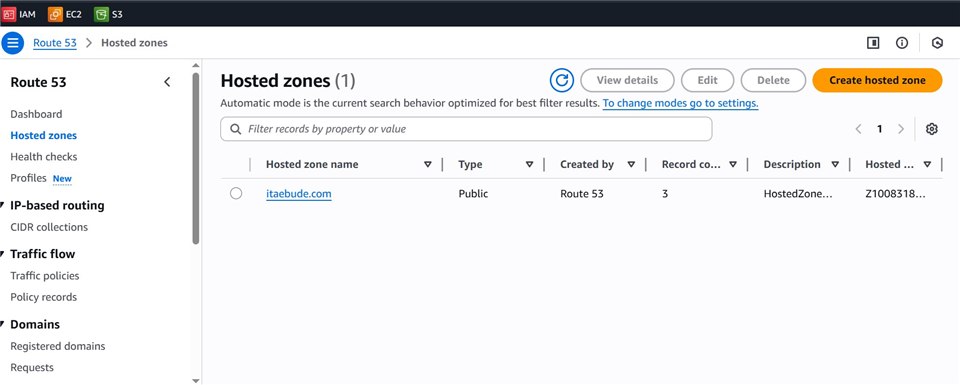Open the 'To change modes go to settings' link
This screenshot has width=960, height=385.
point(680,103)
